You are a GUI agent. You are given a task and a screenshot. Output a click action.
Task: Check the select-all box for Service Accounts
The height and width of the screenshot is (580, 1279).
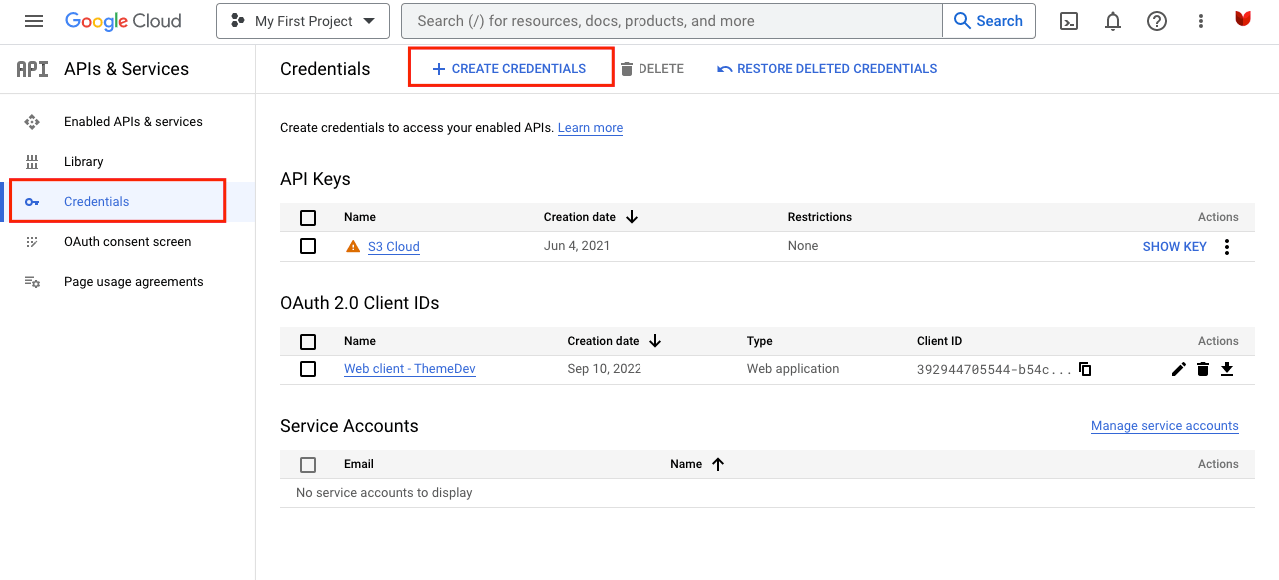click(308, 464)
